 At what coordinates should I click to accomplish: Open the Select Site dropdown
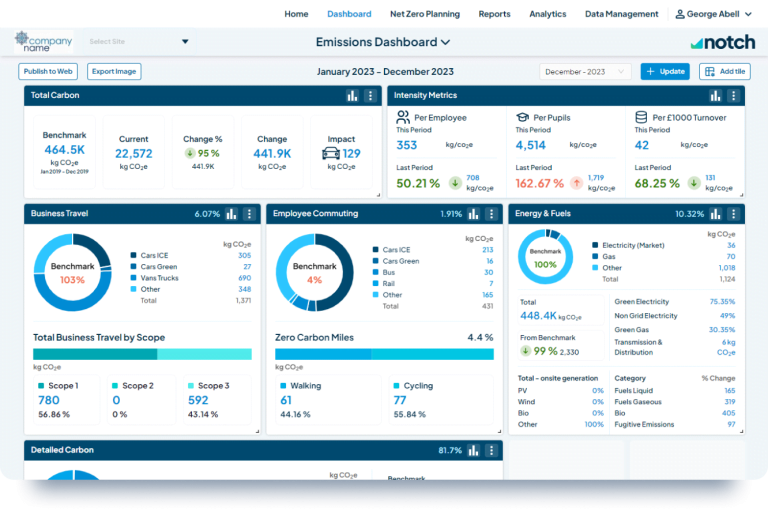(139, 42)
